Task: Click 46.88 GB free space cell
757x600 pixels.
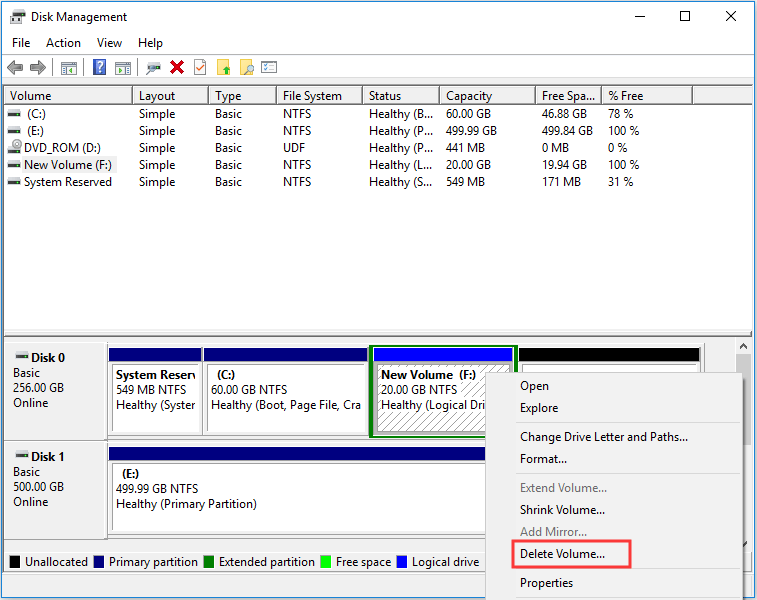Action: 564,114
